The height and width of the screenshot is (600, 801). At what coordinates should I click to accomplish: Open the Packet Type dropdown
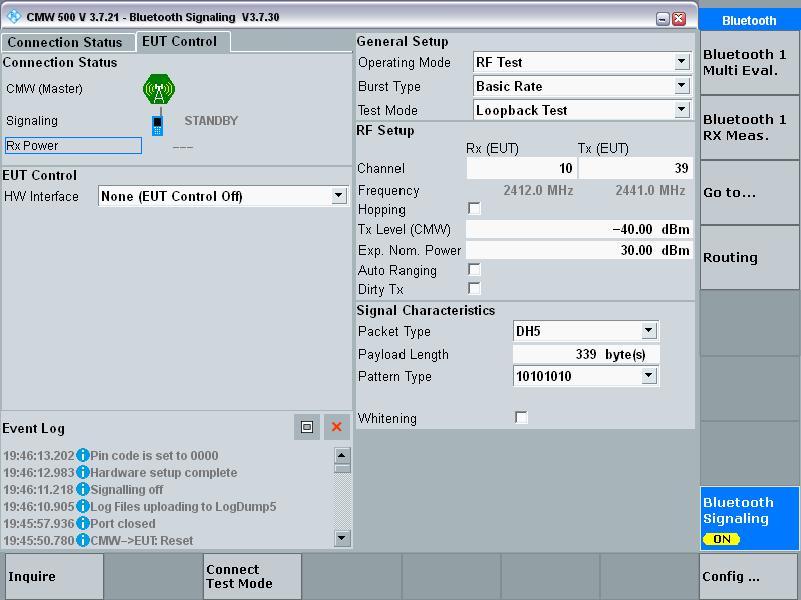pos(649,331)
